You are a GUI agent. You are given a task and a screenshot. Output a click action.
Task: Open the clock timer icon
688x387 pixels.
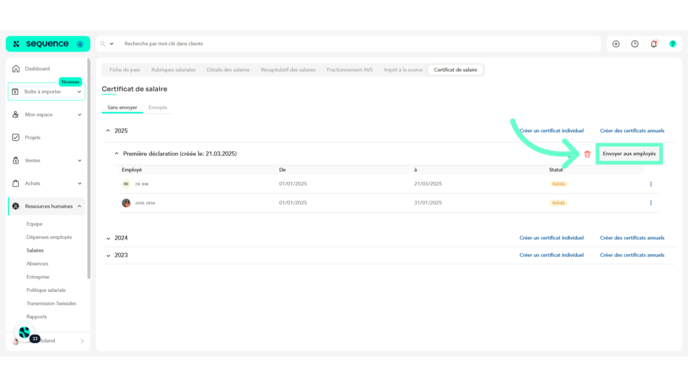click(635, 44)
